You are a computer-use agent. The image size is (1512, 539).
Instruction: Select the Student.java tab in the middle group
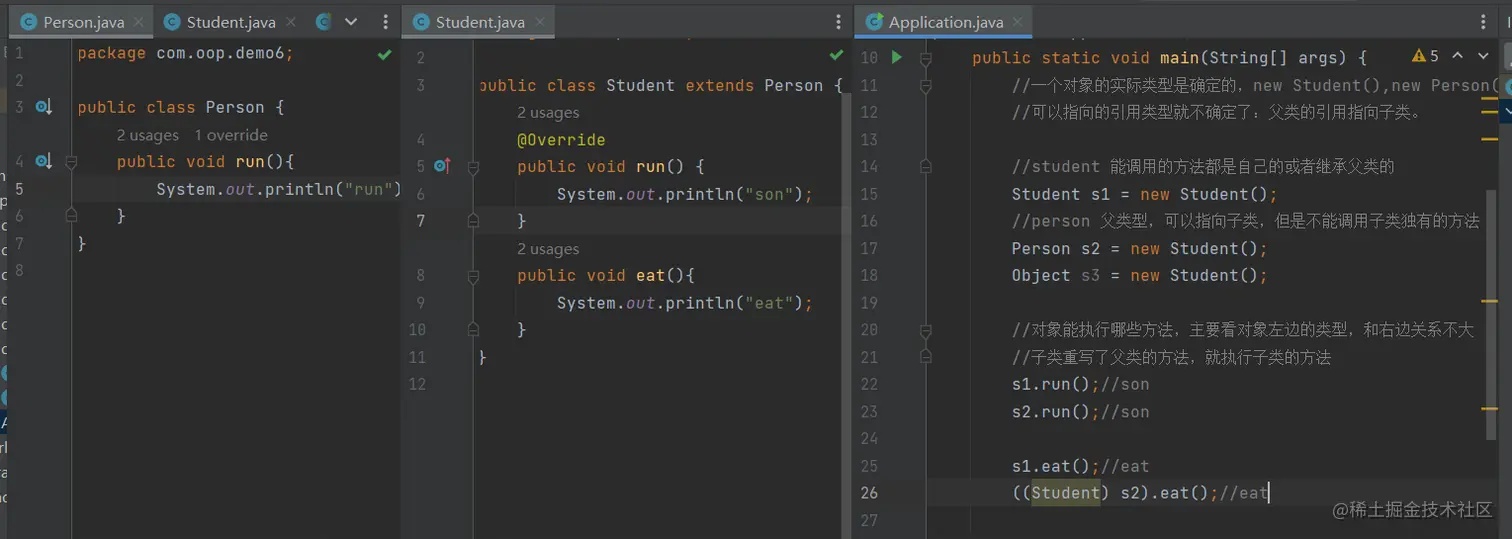[480, 22]
